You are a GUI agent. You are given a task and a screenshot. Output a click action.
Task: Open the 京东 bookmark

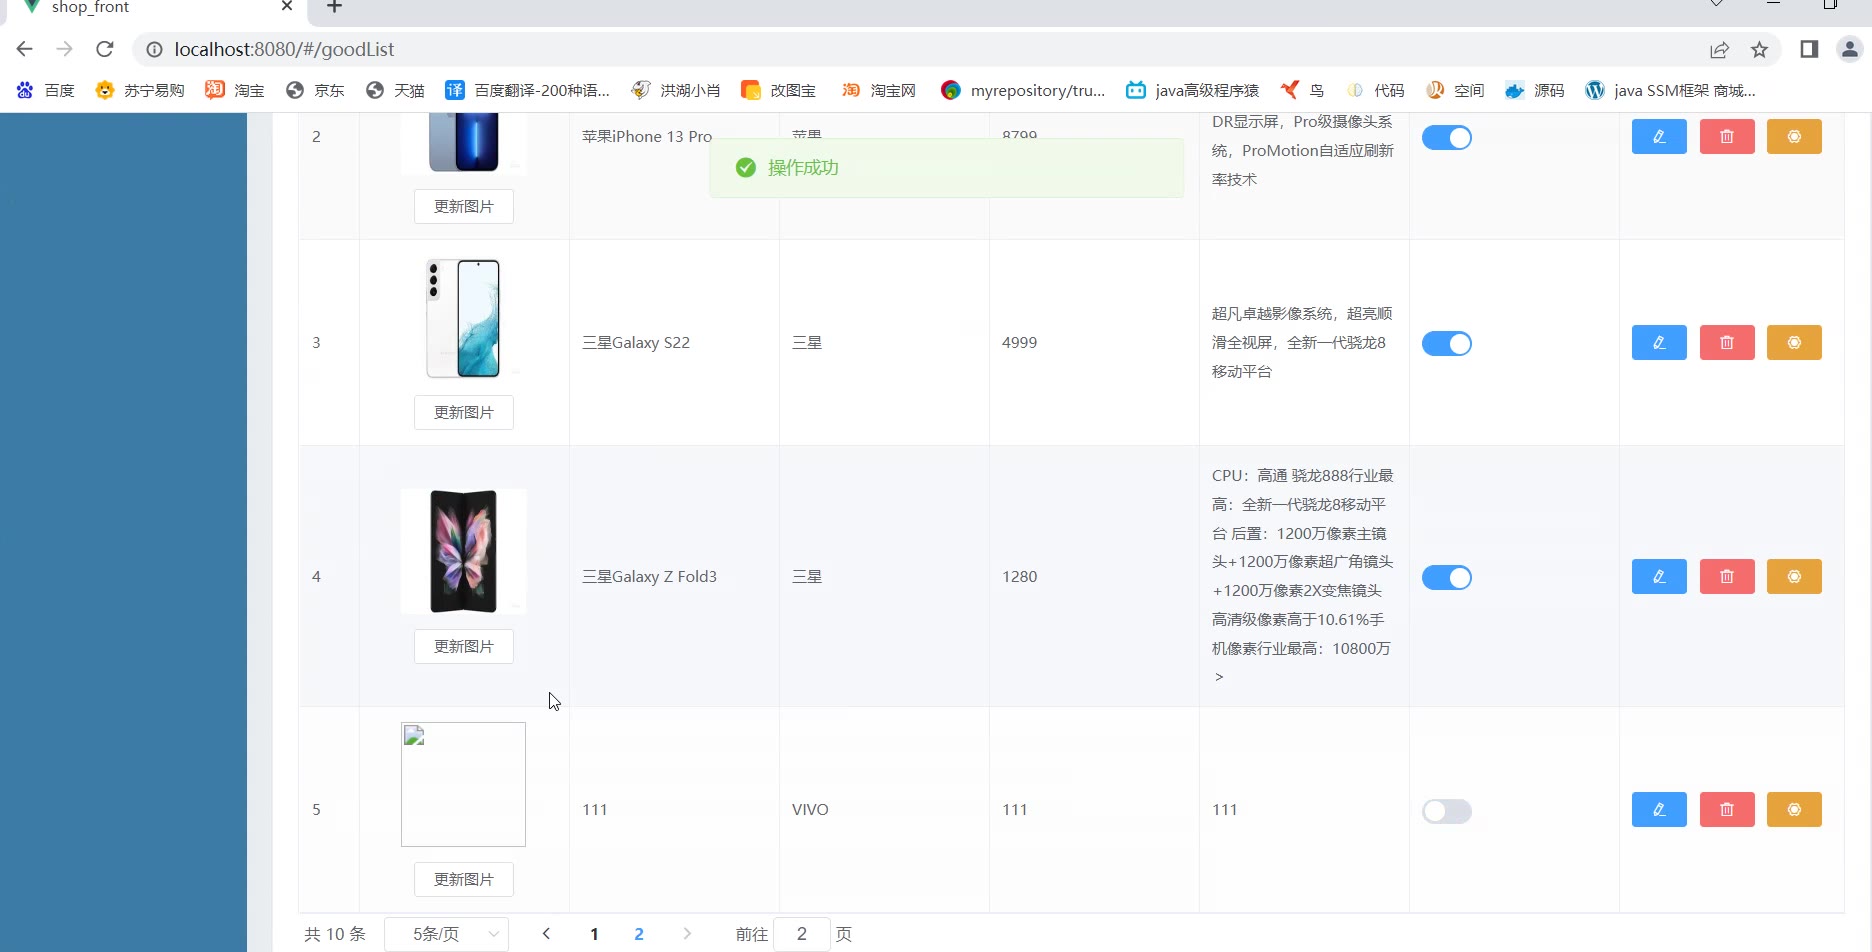pos(315,91)
